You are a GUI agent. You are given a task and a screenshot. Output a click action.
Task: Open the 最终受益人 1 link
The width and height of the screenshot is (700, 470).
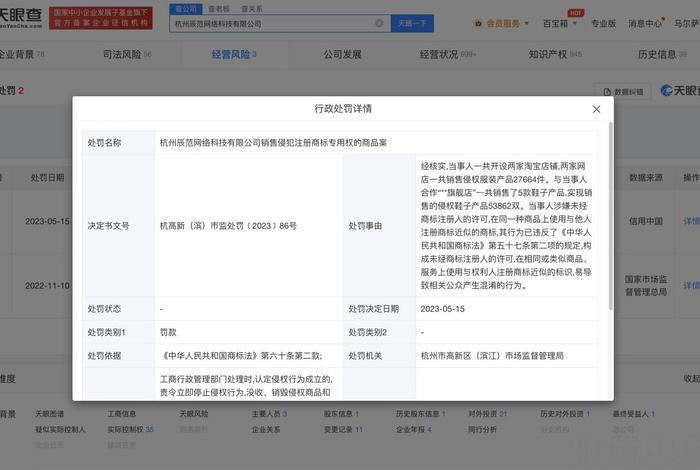click(634, 414)
